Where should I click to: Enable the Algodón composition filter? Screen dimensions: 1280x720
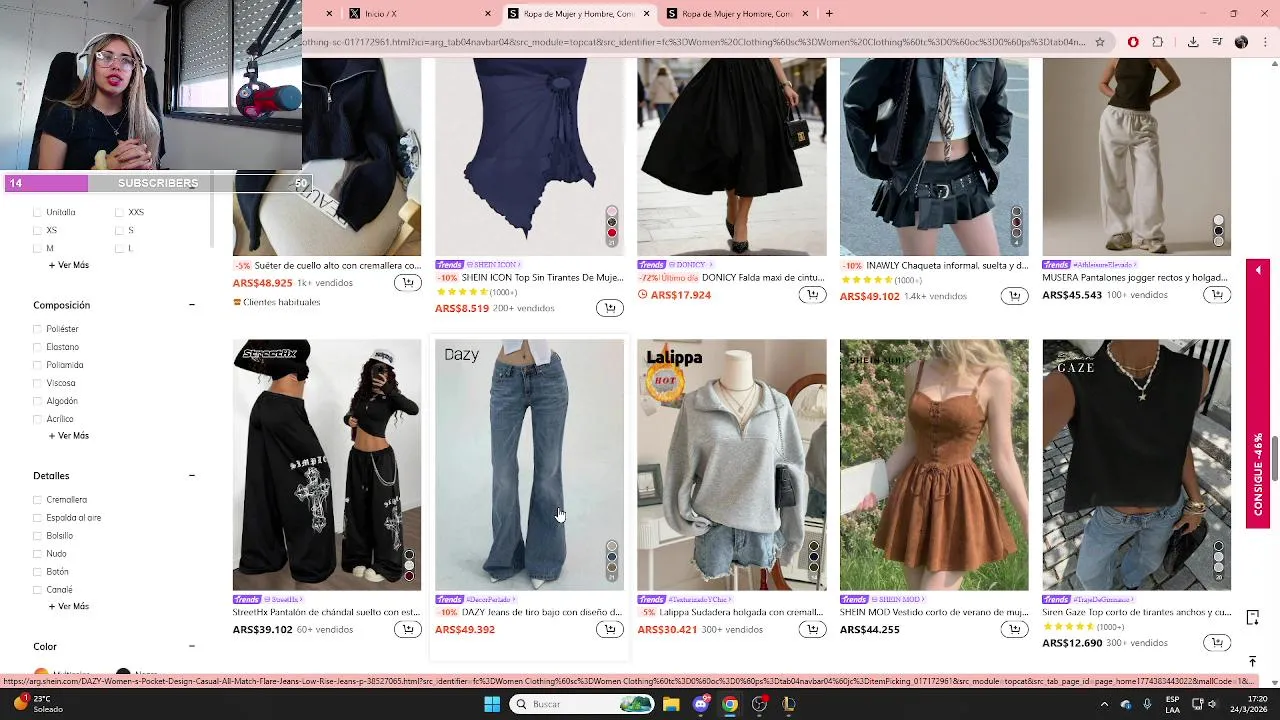coord(38,401)
